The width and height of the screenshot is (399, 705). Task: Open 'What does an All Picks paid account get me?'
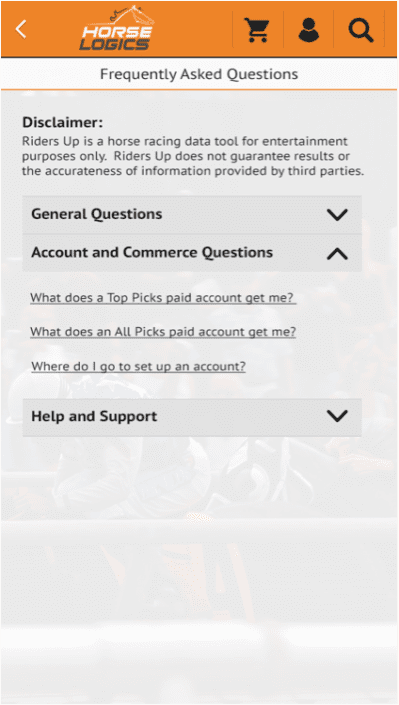163,332
